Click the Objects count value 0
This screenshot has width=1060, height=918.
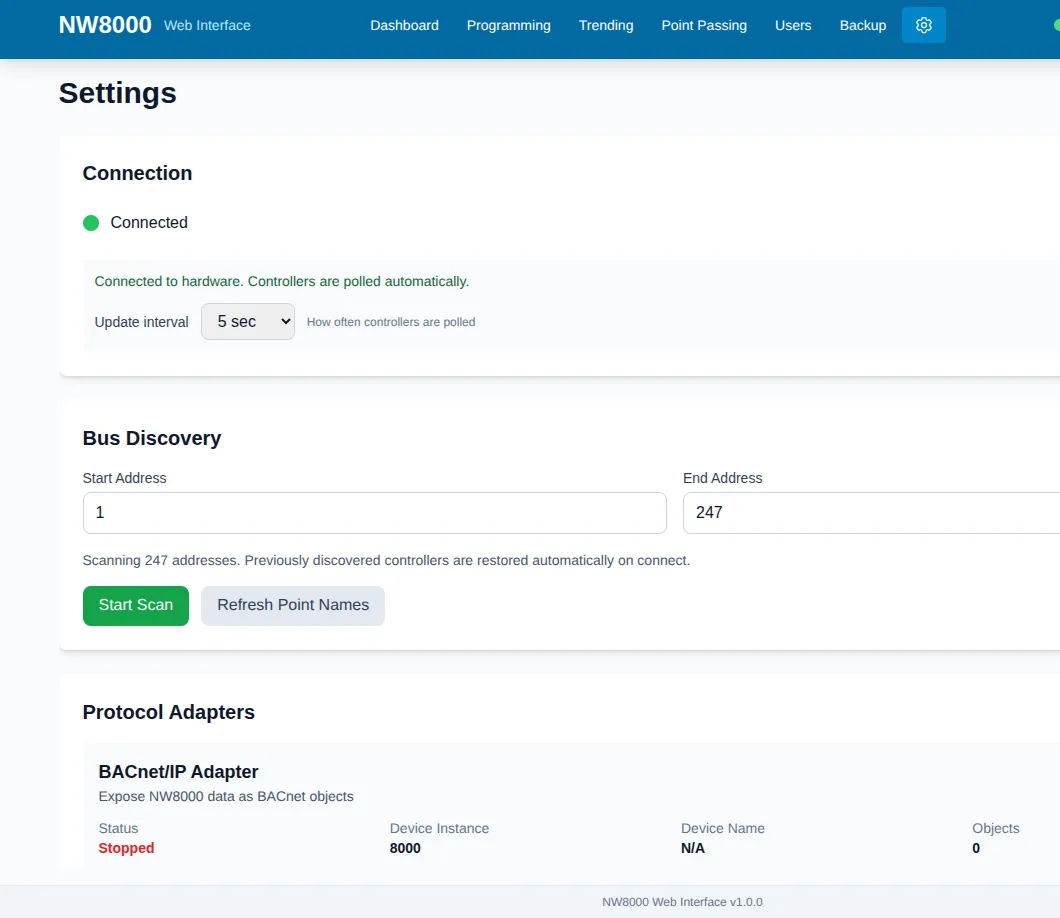pos(975,848)
